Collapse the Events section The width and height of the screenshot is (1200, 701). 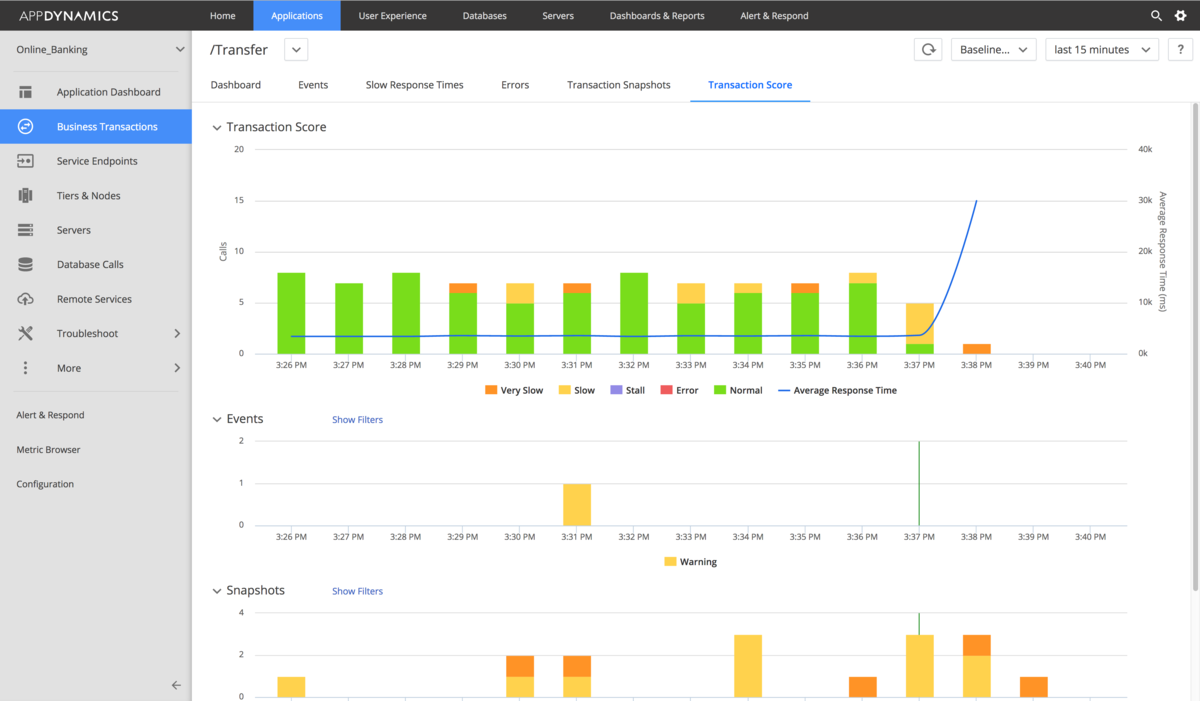tap(217, 419)
